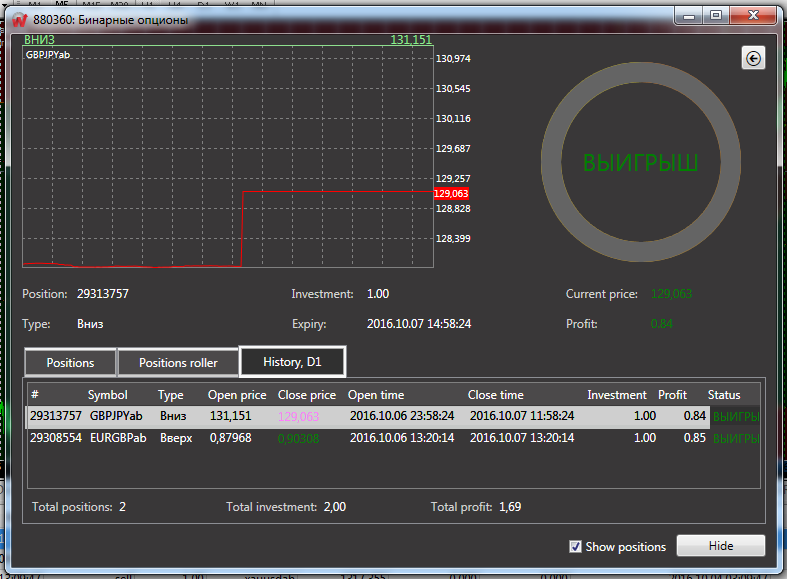The image size is (787, 579).
Task: Sort by Close time column header
Action: tap(496, 395)
